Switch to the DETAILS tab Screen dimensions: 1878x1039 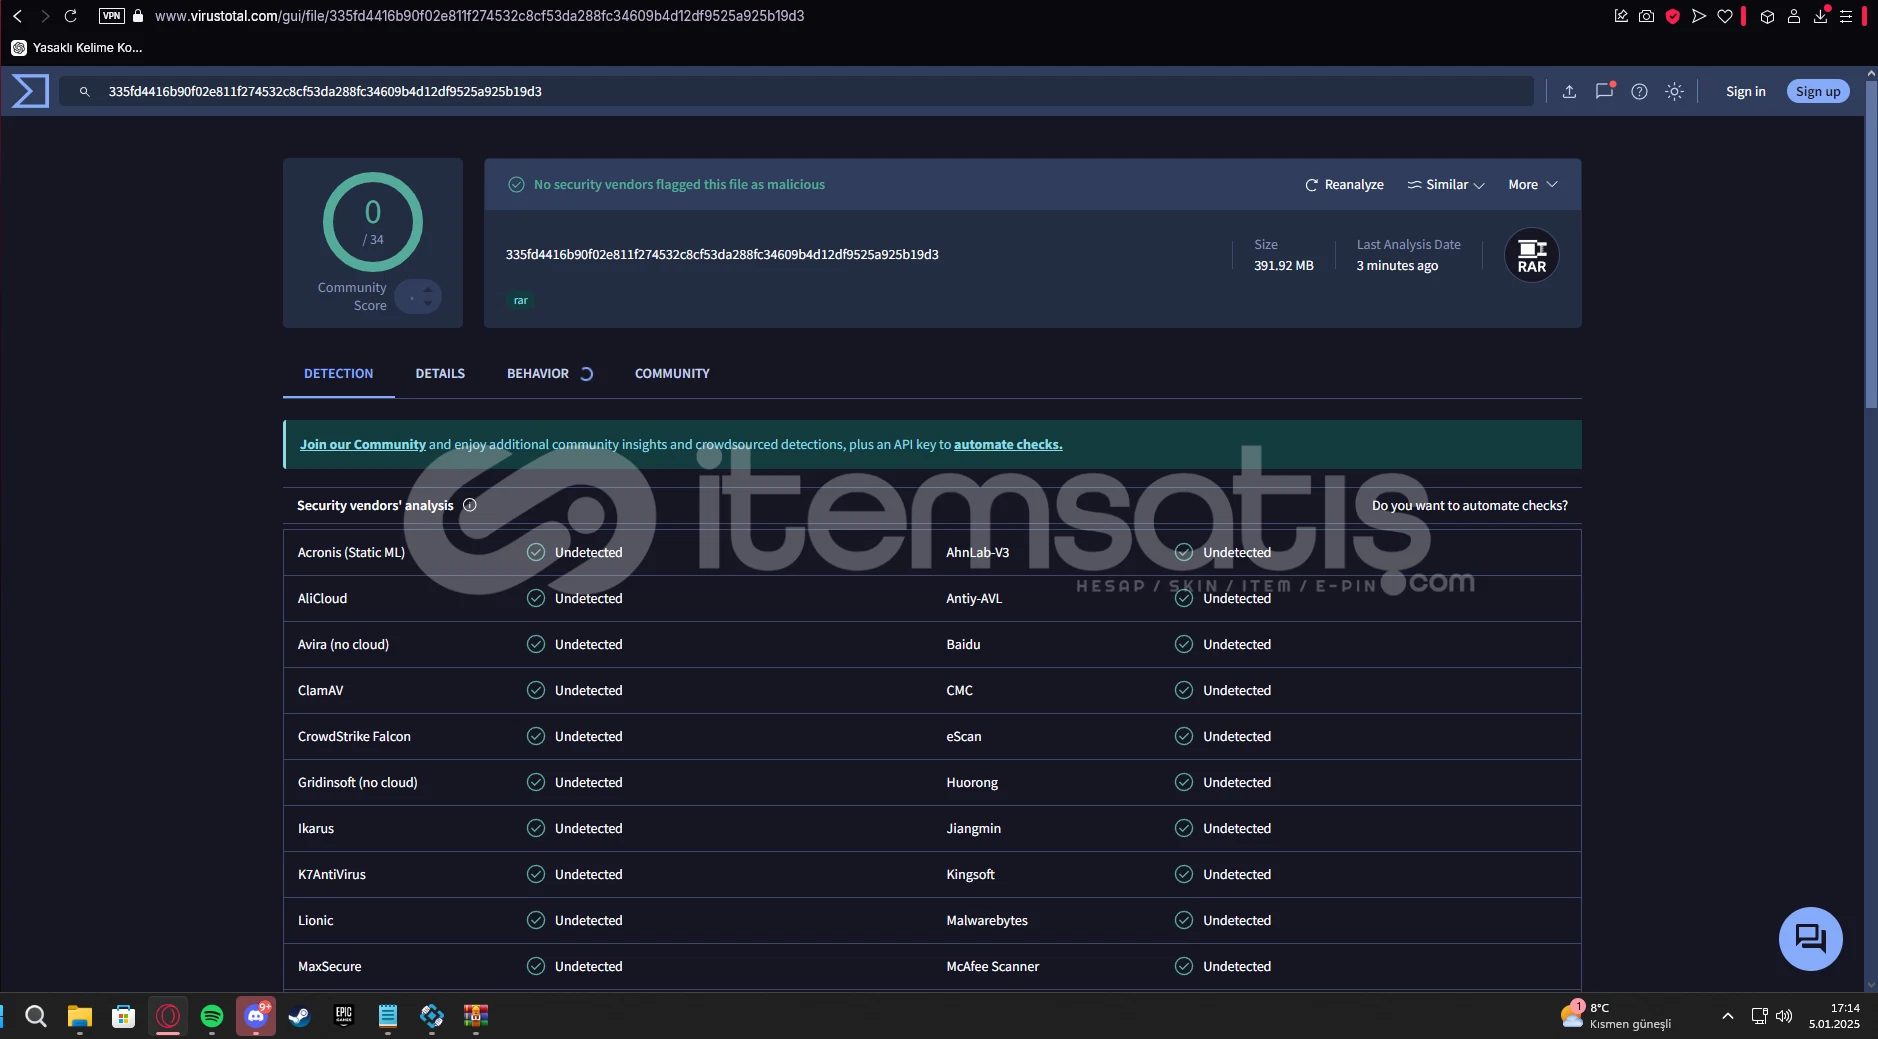tap(440, 373)
